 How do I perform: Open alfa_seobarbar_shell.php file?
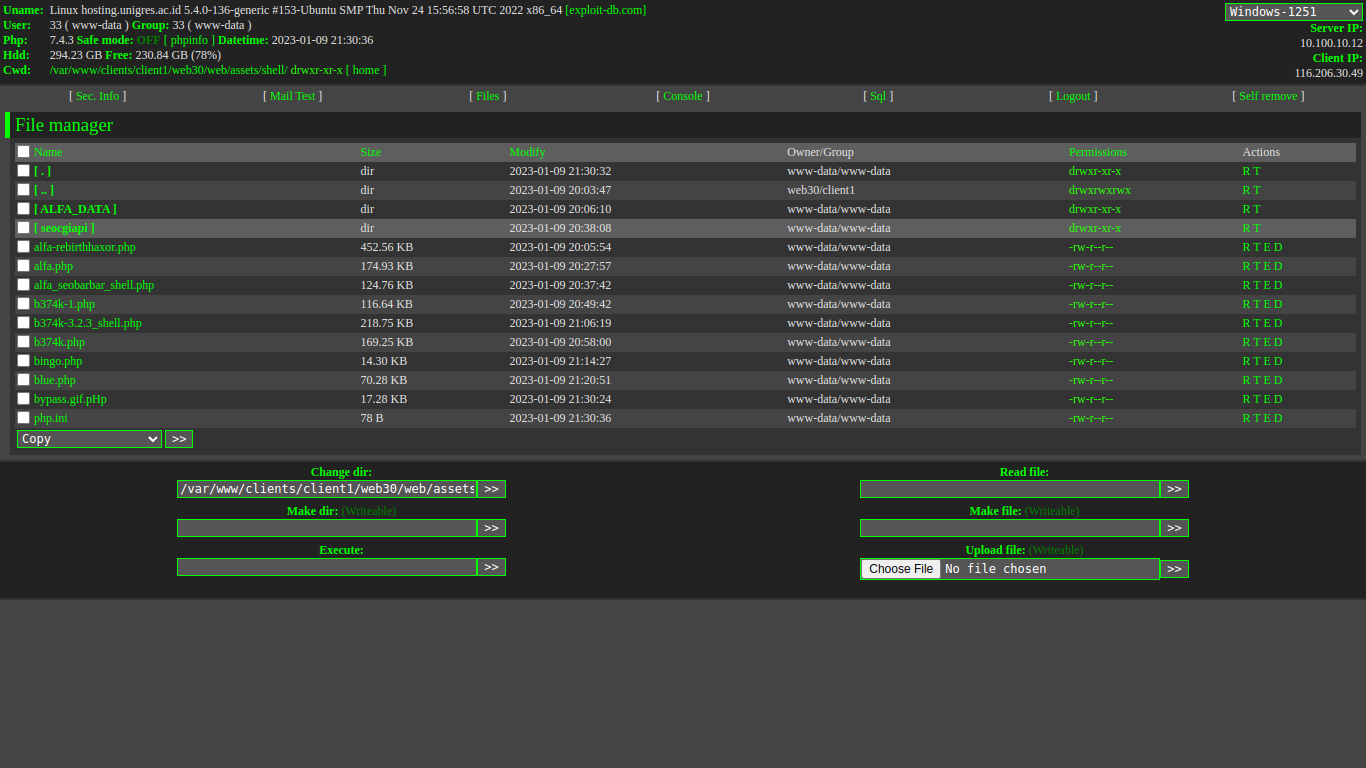(x=94, y=285)
